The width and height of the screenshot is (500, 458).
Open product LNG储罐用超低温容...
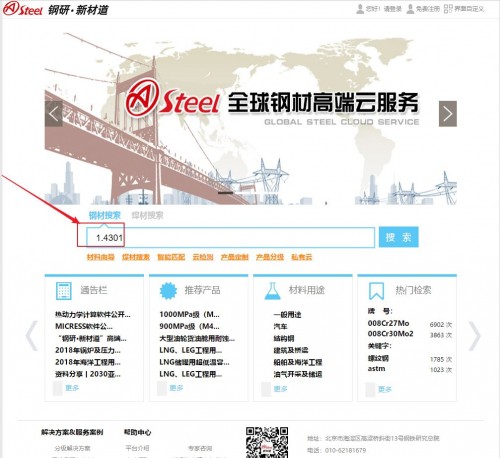[194, 362]
